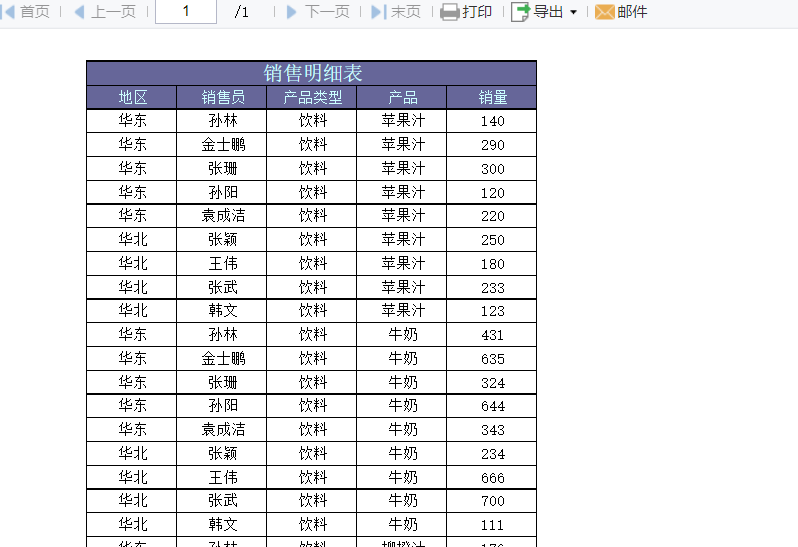Click the sales value 300
This screenshot has height=547, width=798.
(493, 169)
